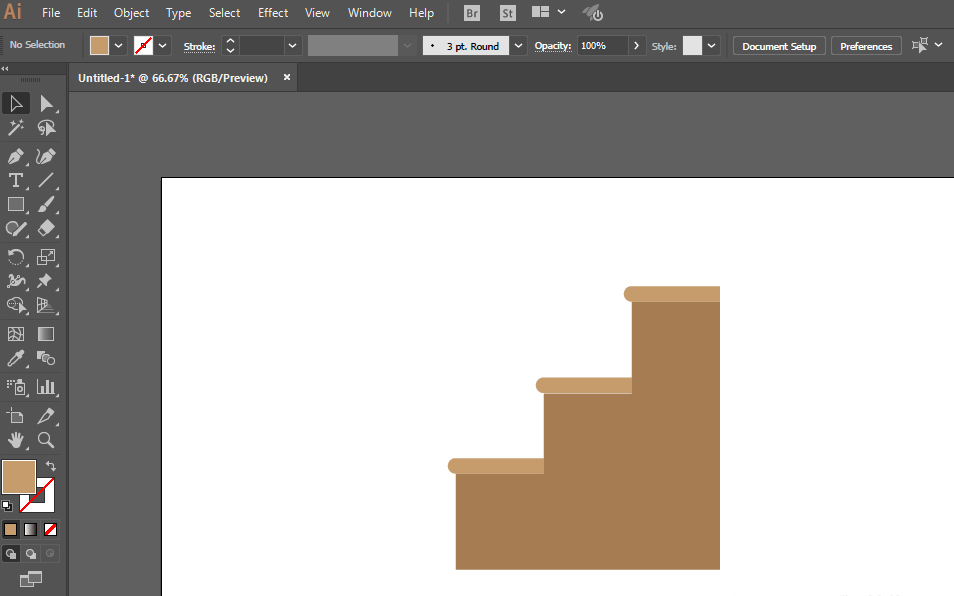Select the Type tool

tap(16, 181)
